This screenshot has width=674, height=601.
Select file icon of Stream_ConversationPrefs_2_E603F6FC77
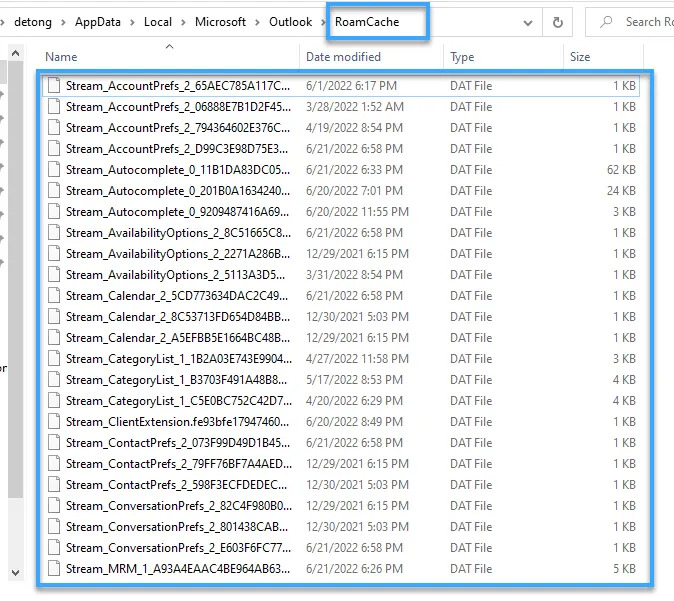(54, 548)
